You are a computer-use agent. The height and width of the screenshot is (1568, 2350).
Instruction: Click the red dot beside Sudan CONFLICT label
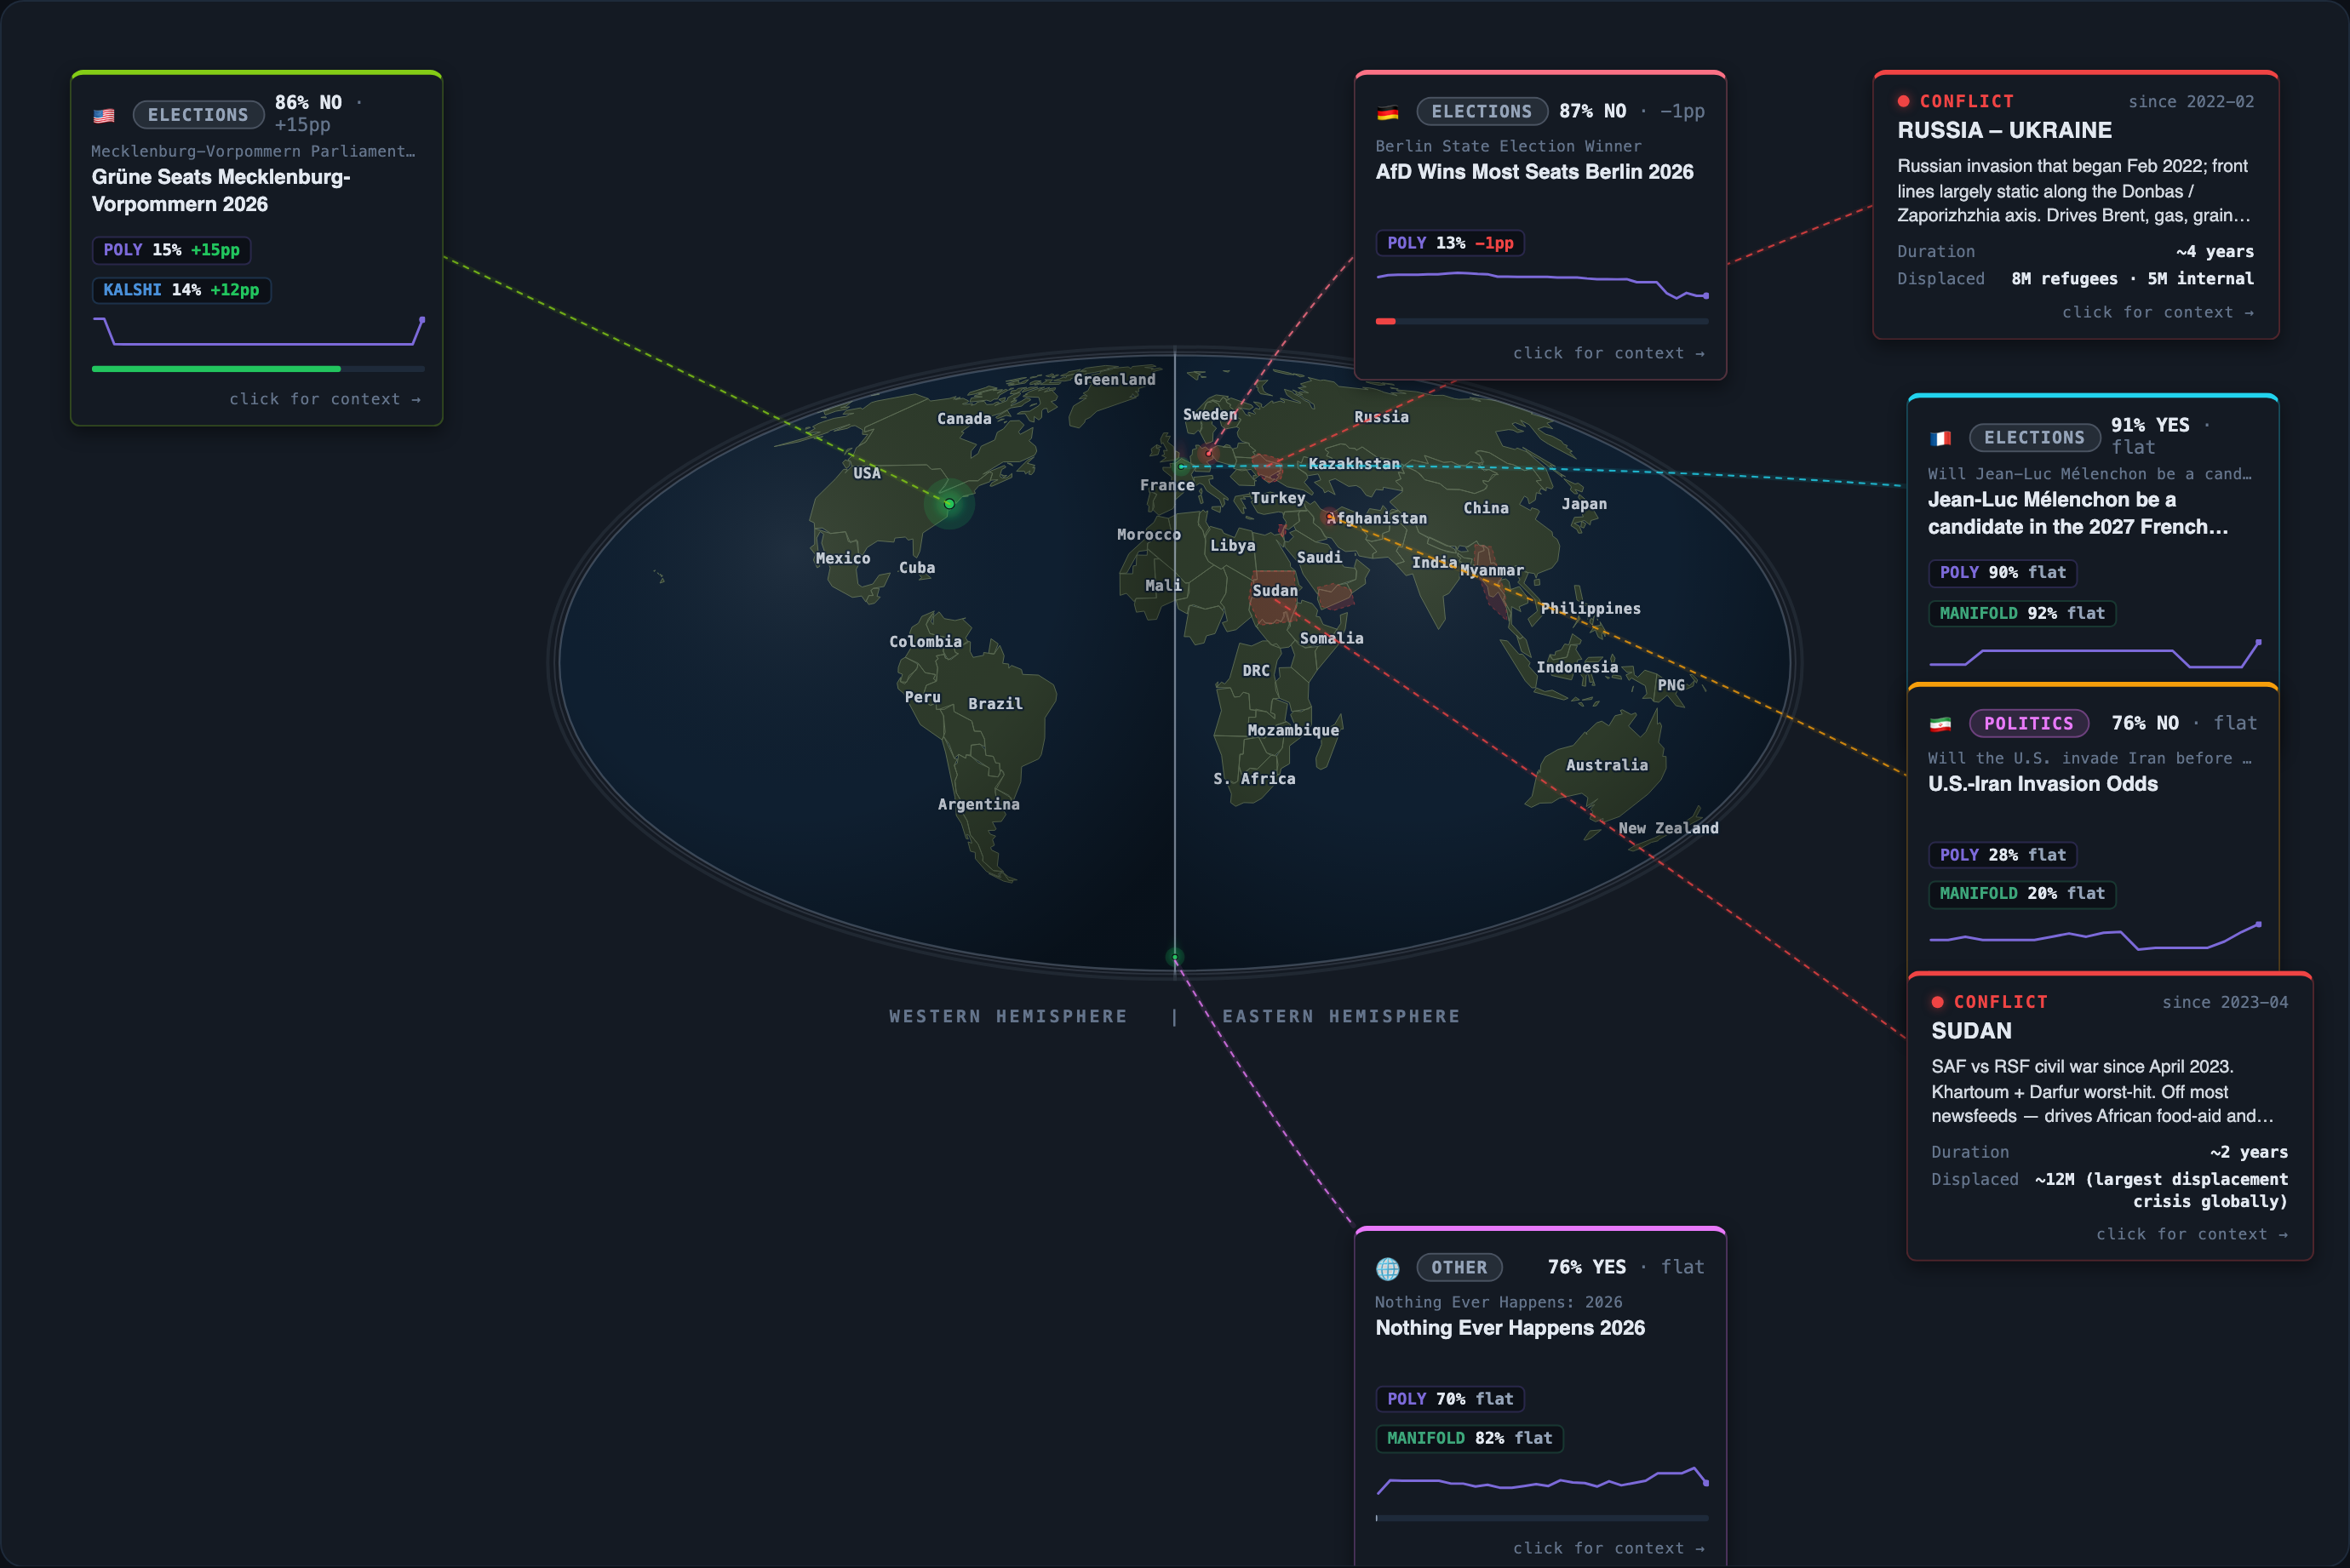[x=1938, y=1002]
